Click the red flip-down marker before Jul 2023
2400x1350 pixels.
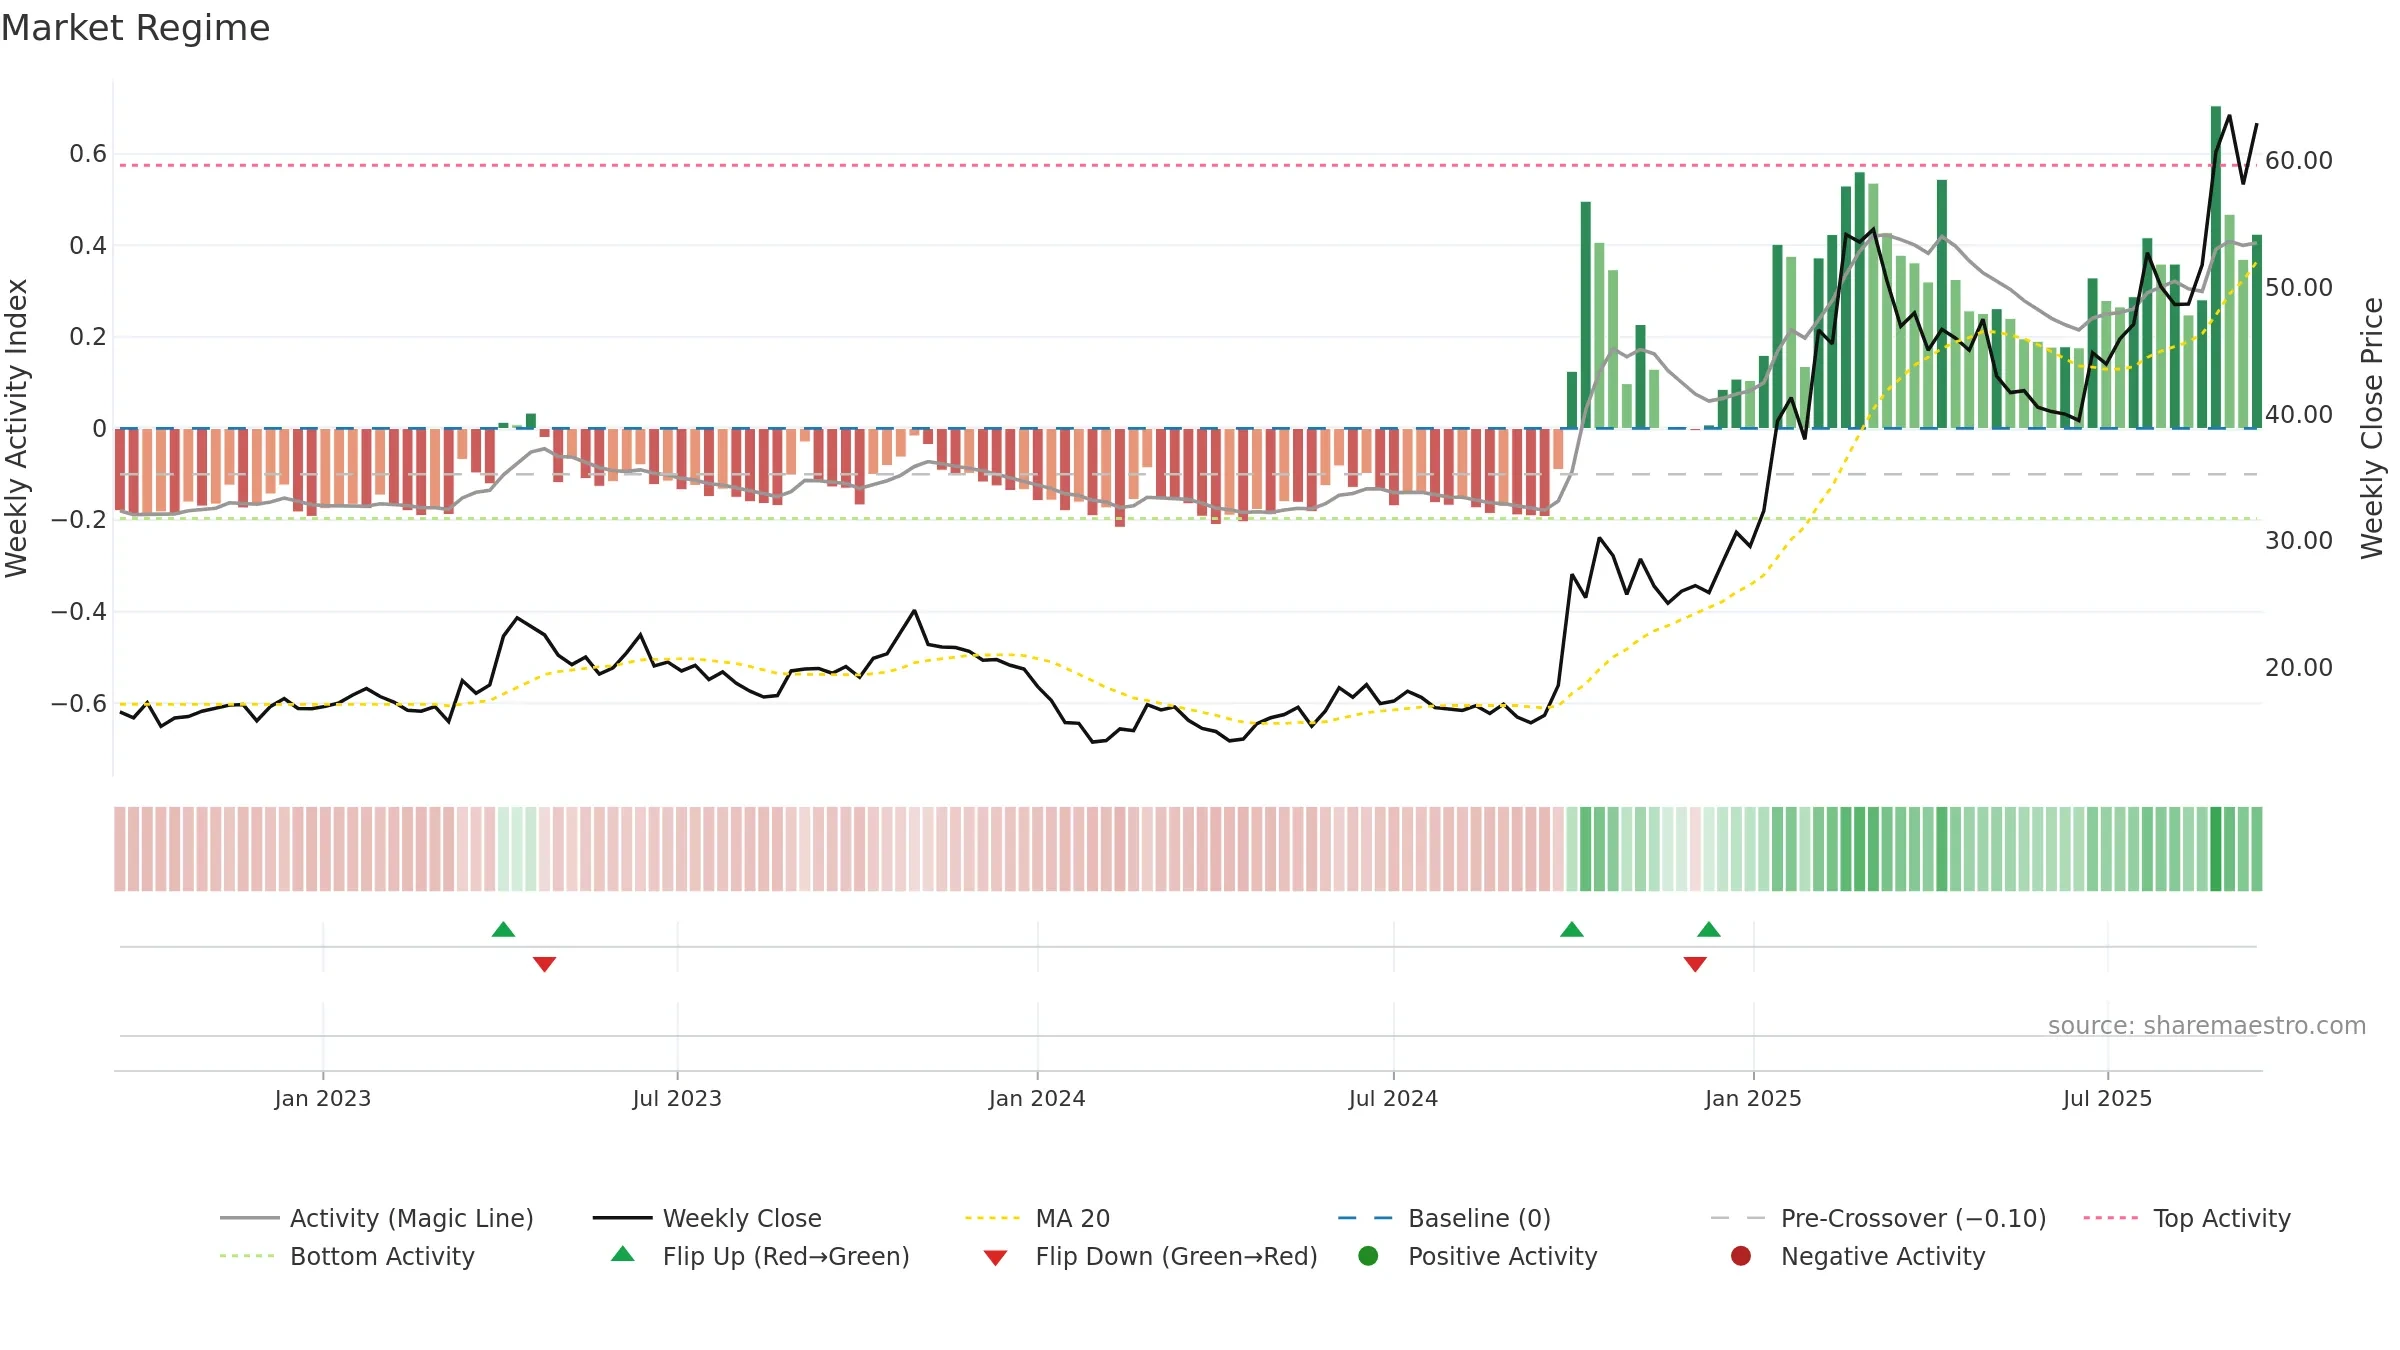click(545, 964)
